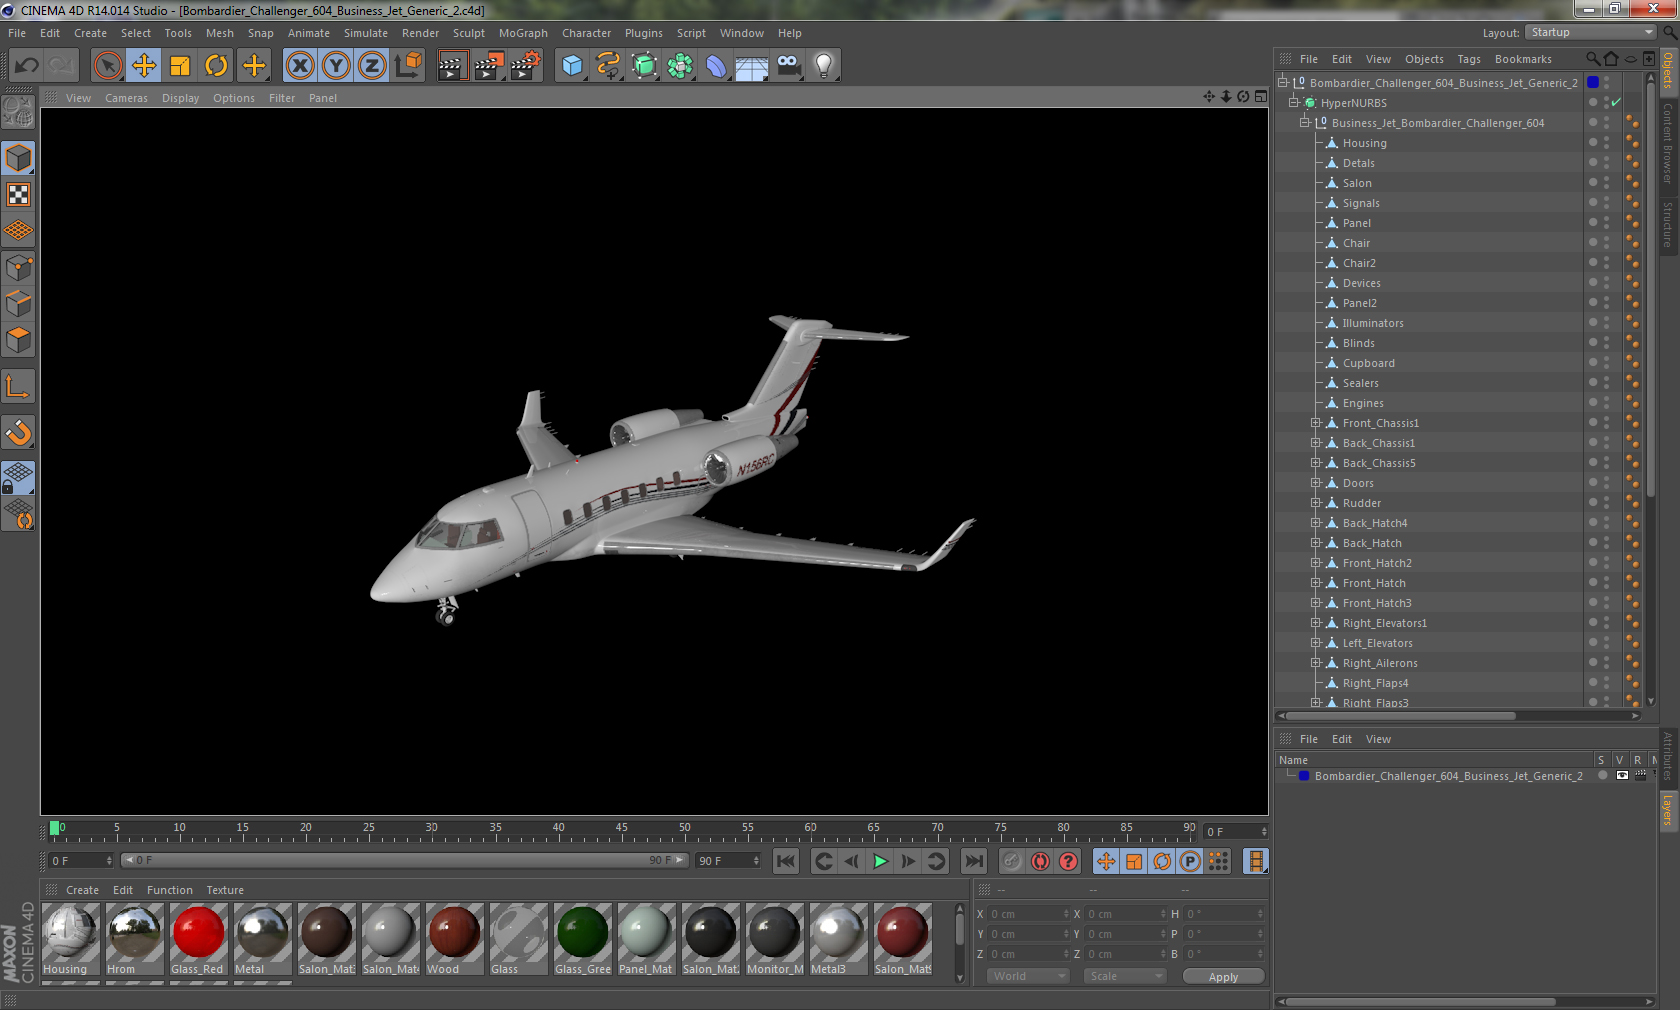
Task: Collapse Business_Jet_Bombardier_Challenger_604 node
Action: tap(1305, 123)
